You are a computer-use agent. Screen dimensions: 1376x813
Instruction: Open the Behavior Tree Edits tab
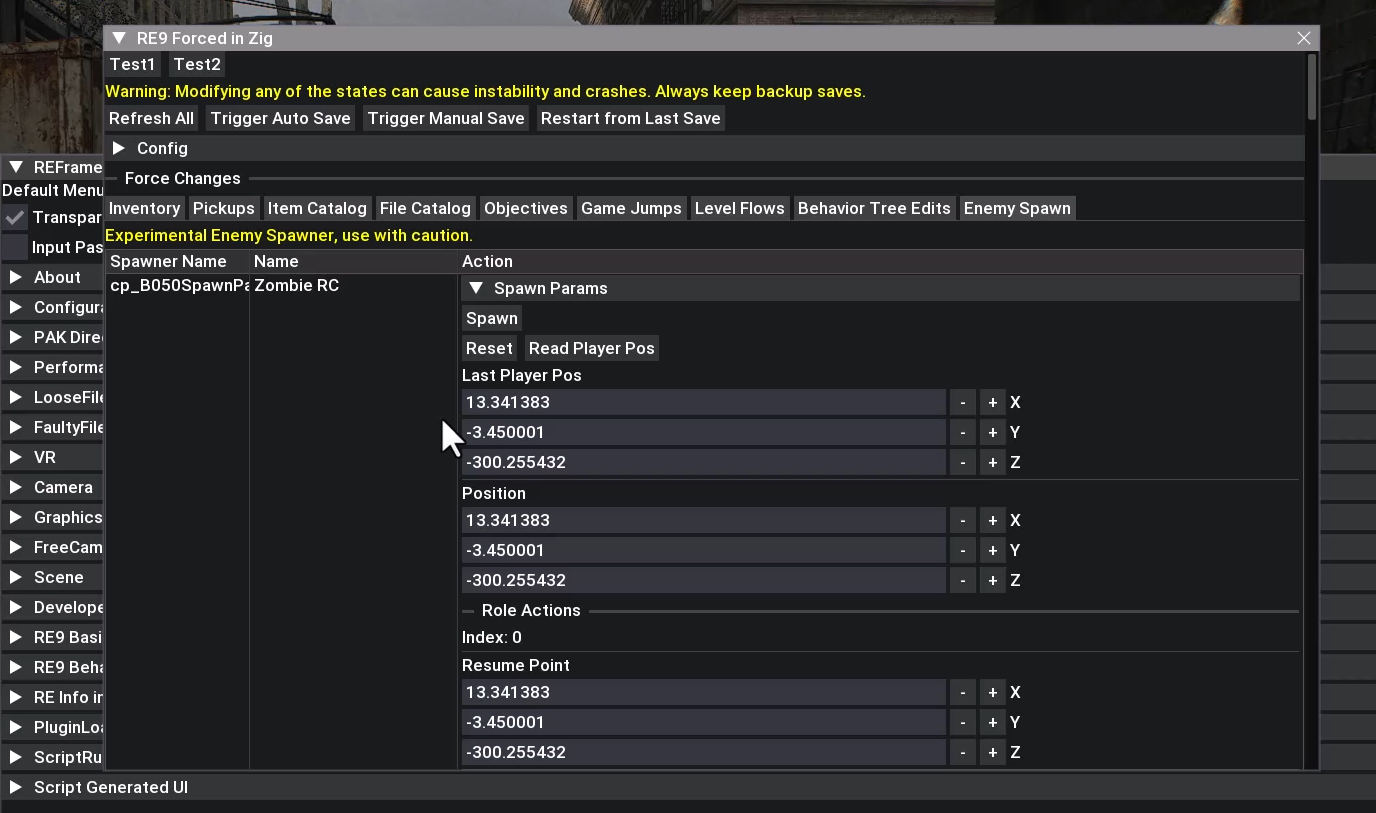pos(874,208)
